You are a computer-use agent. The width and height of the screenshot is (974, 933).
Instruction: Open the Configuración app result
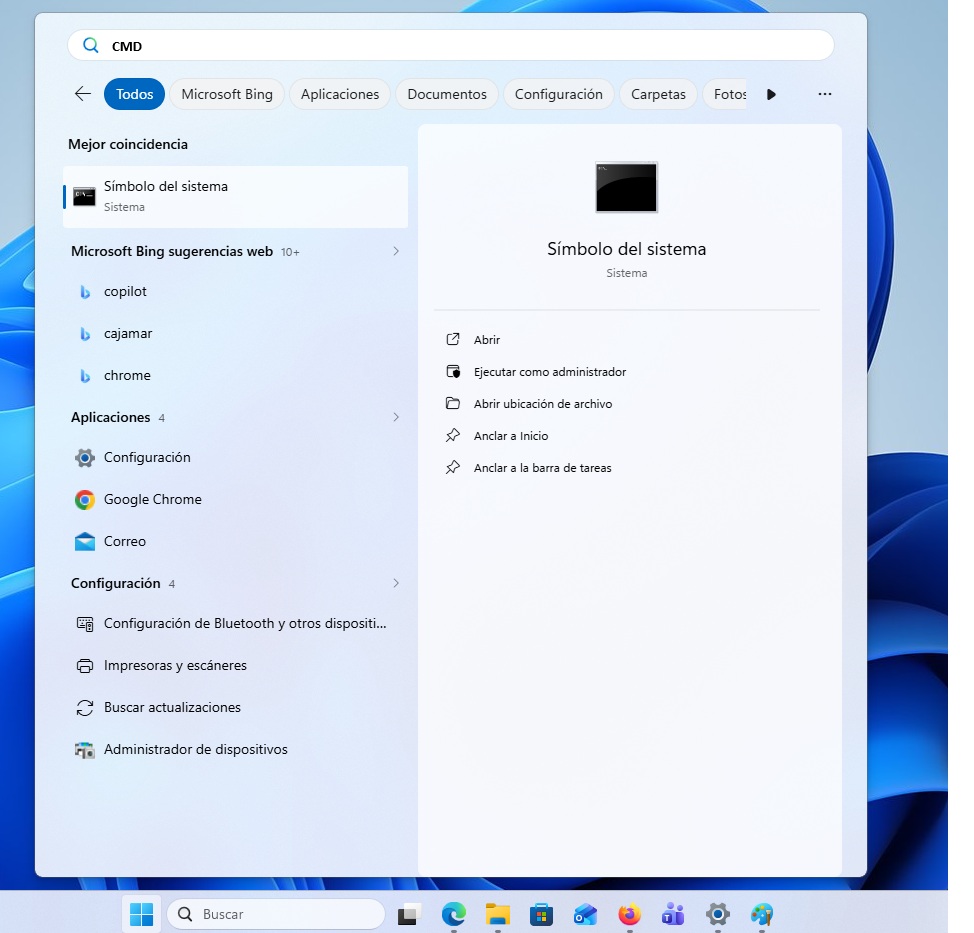pos(235,458)
